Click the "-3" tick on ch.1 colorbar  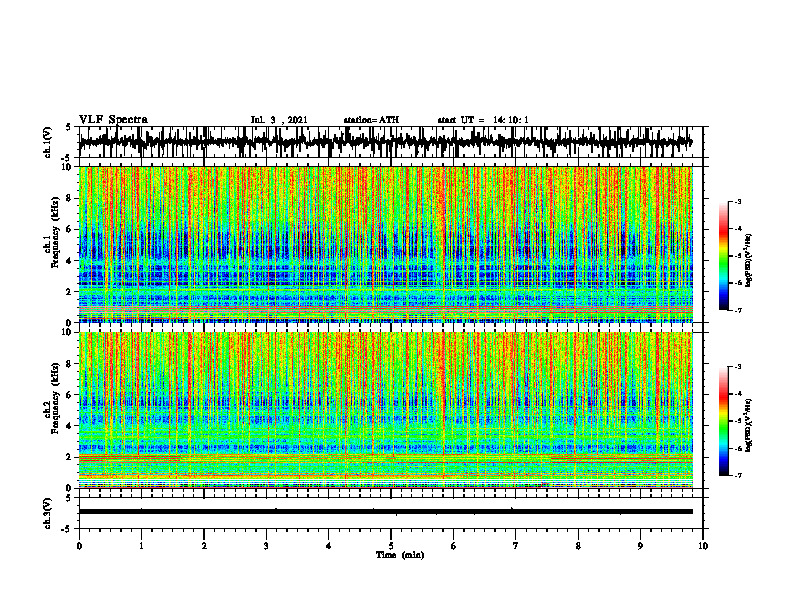coord(737,201)
